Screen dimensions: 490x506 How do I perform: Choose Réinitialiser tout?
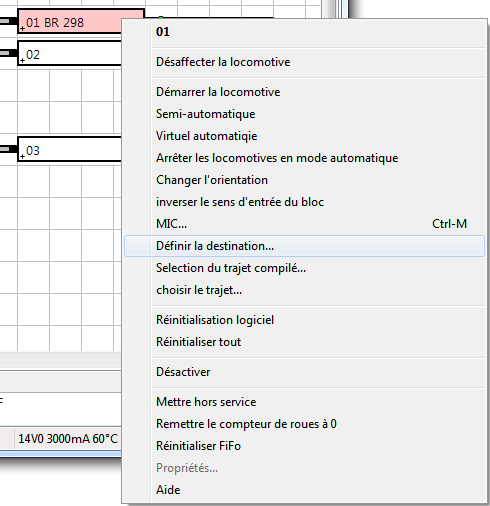304,342
